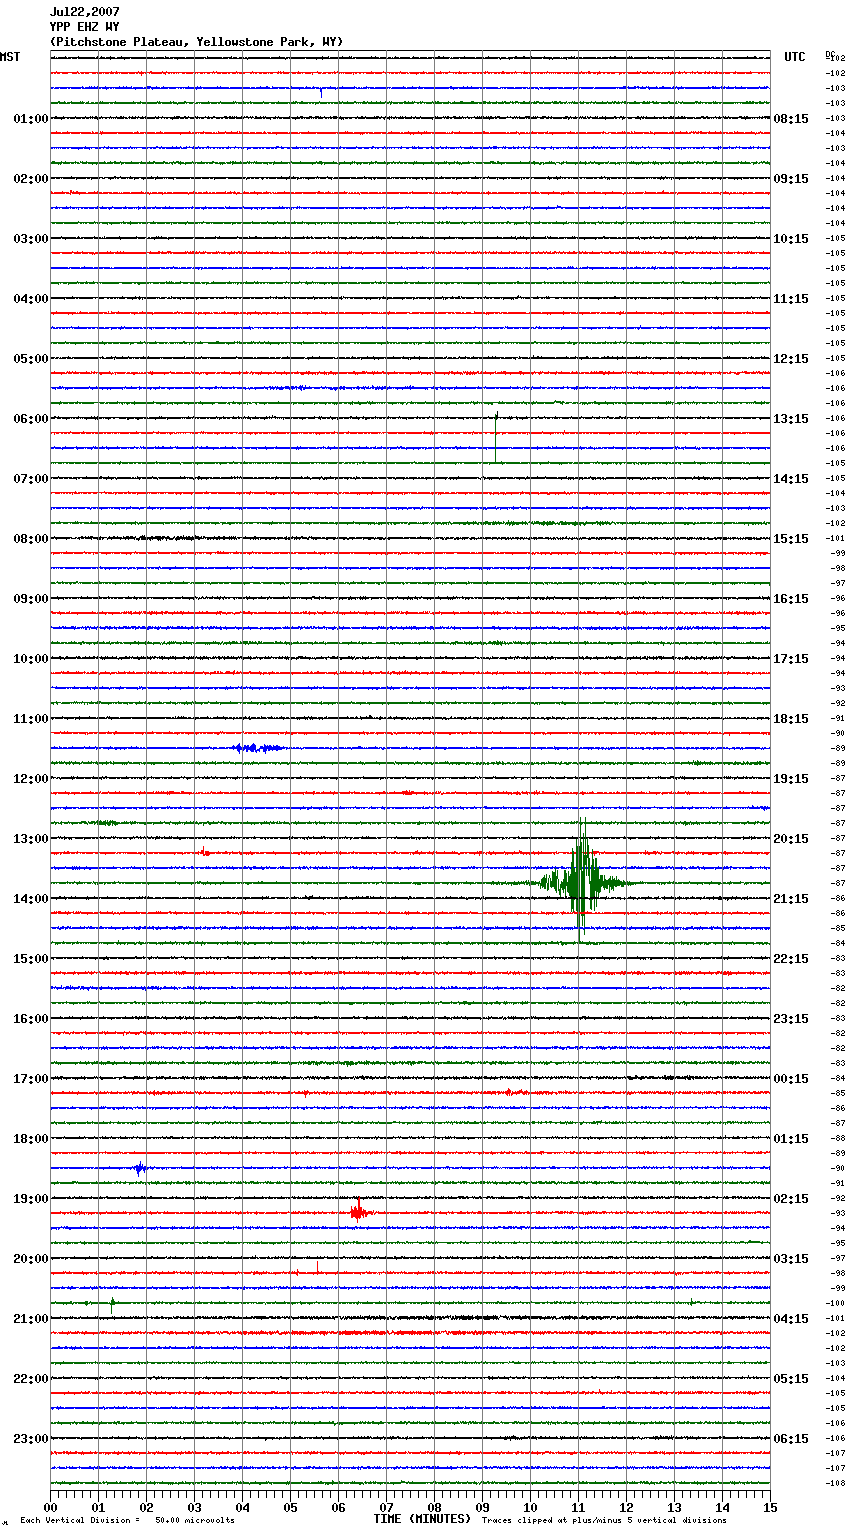Select the Pitchstone Plateau, Yellowstone Park location title
Image resolution: width=850 pixels, height=1534 pixels.
196,42
